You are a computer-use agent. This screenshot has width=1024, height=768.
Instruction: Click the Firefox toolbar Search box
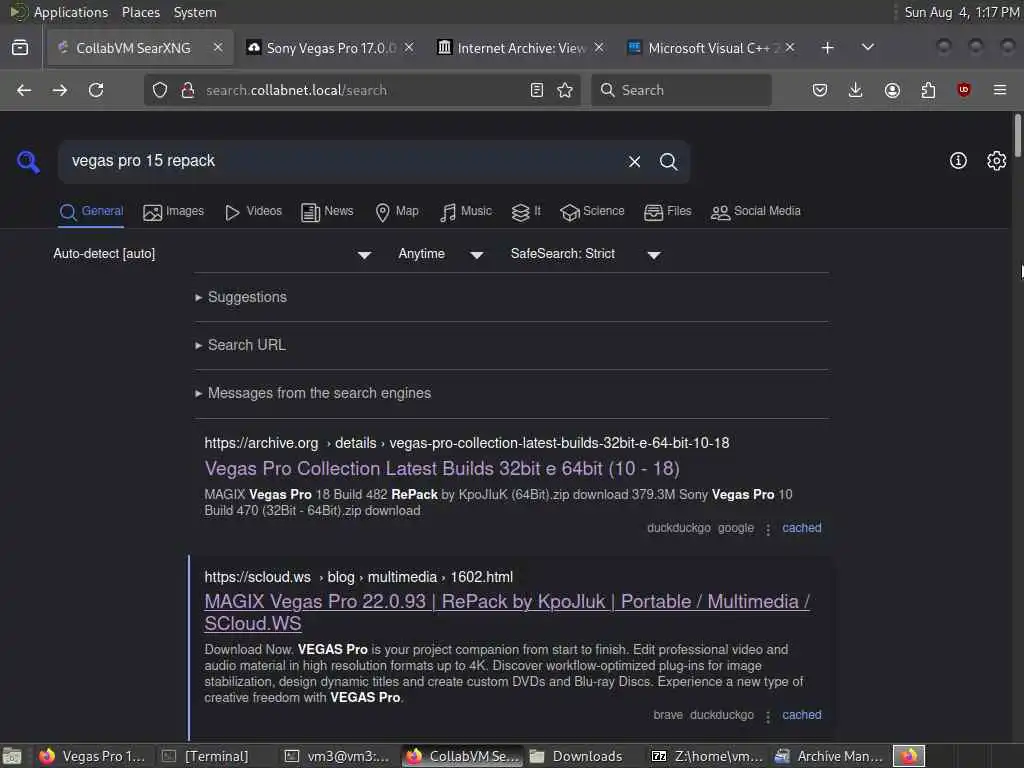tap(681, 90)
